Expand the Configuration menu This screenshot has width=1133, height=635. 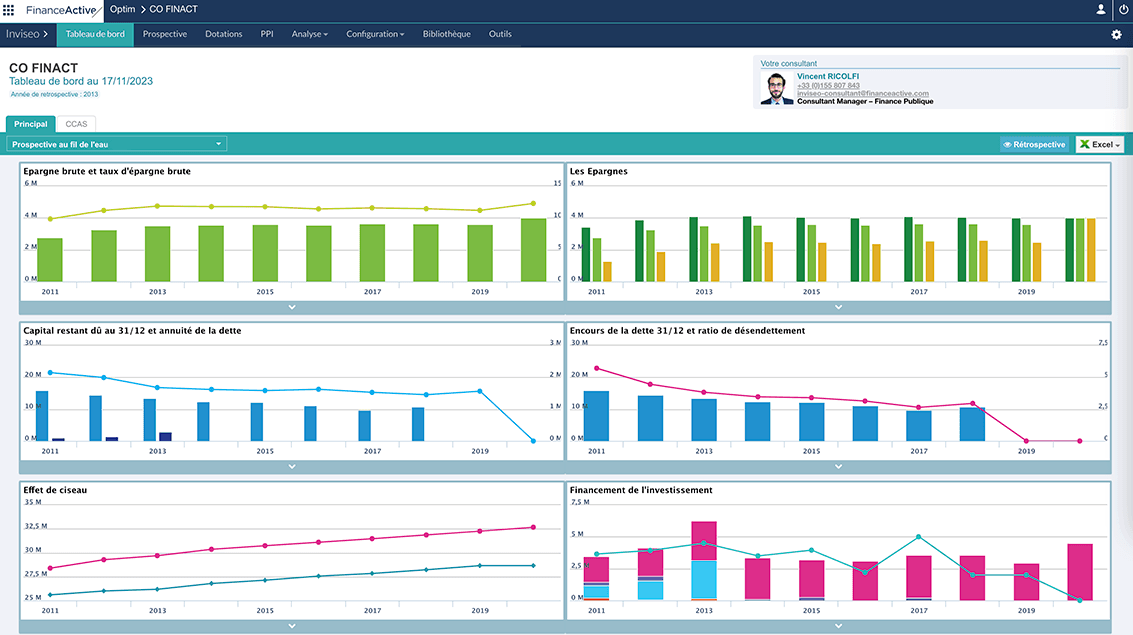pyautogui.click(x=375, y=34)
